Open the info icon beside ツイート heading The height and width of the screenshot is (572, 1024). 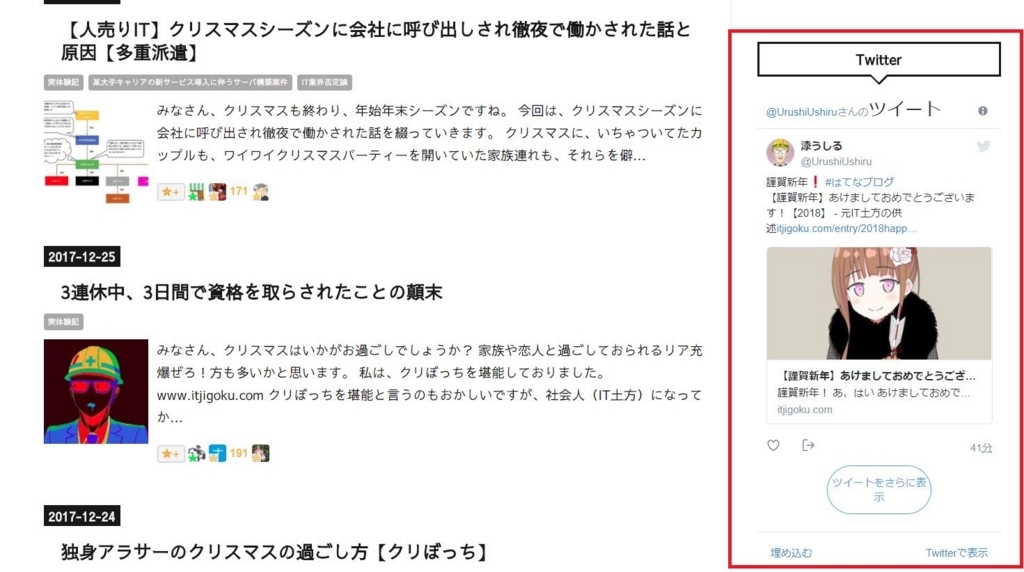click(x=982, y=111)
